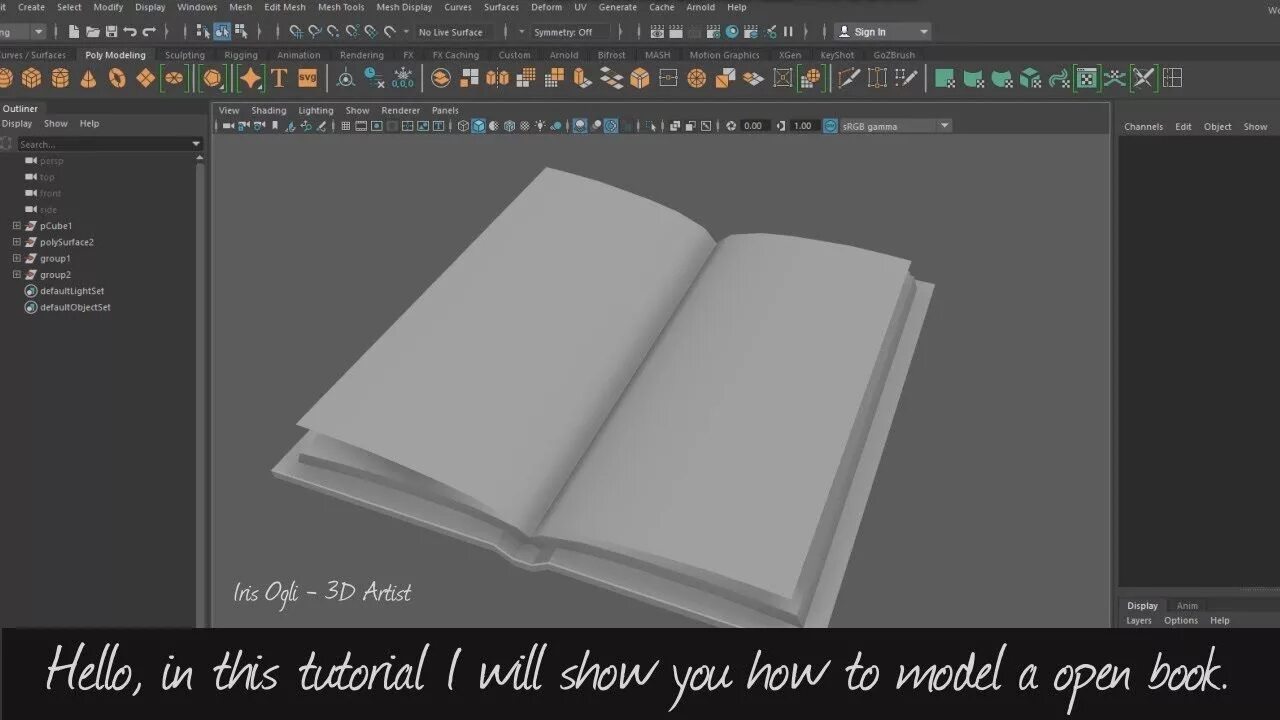Toggle the Select by component type mode
The width and height of the screenshot is (1280, 720).
tap(240, 32)
